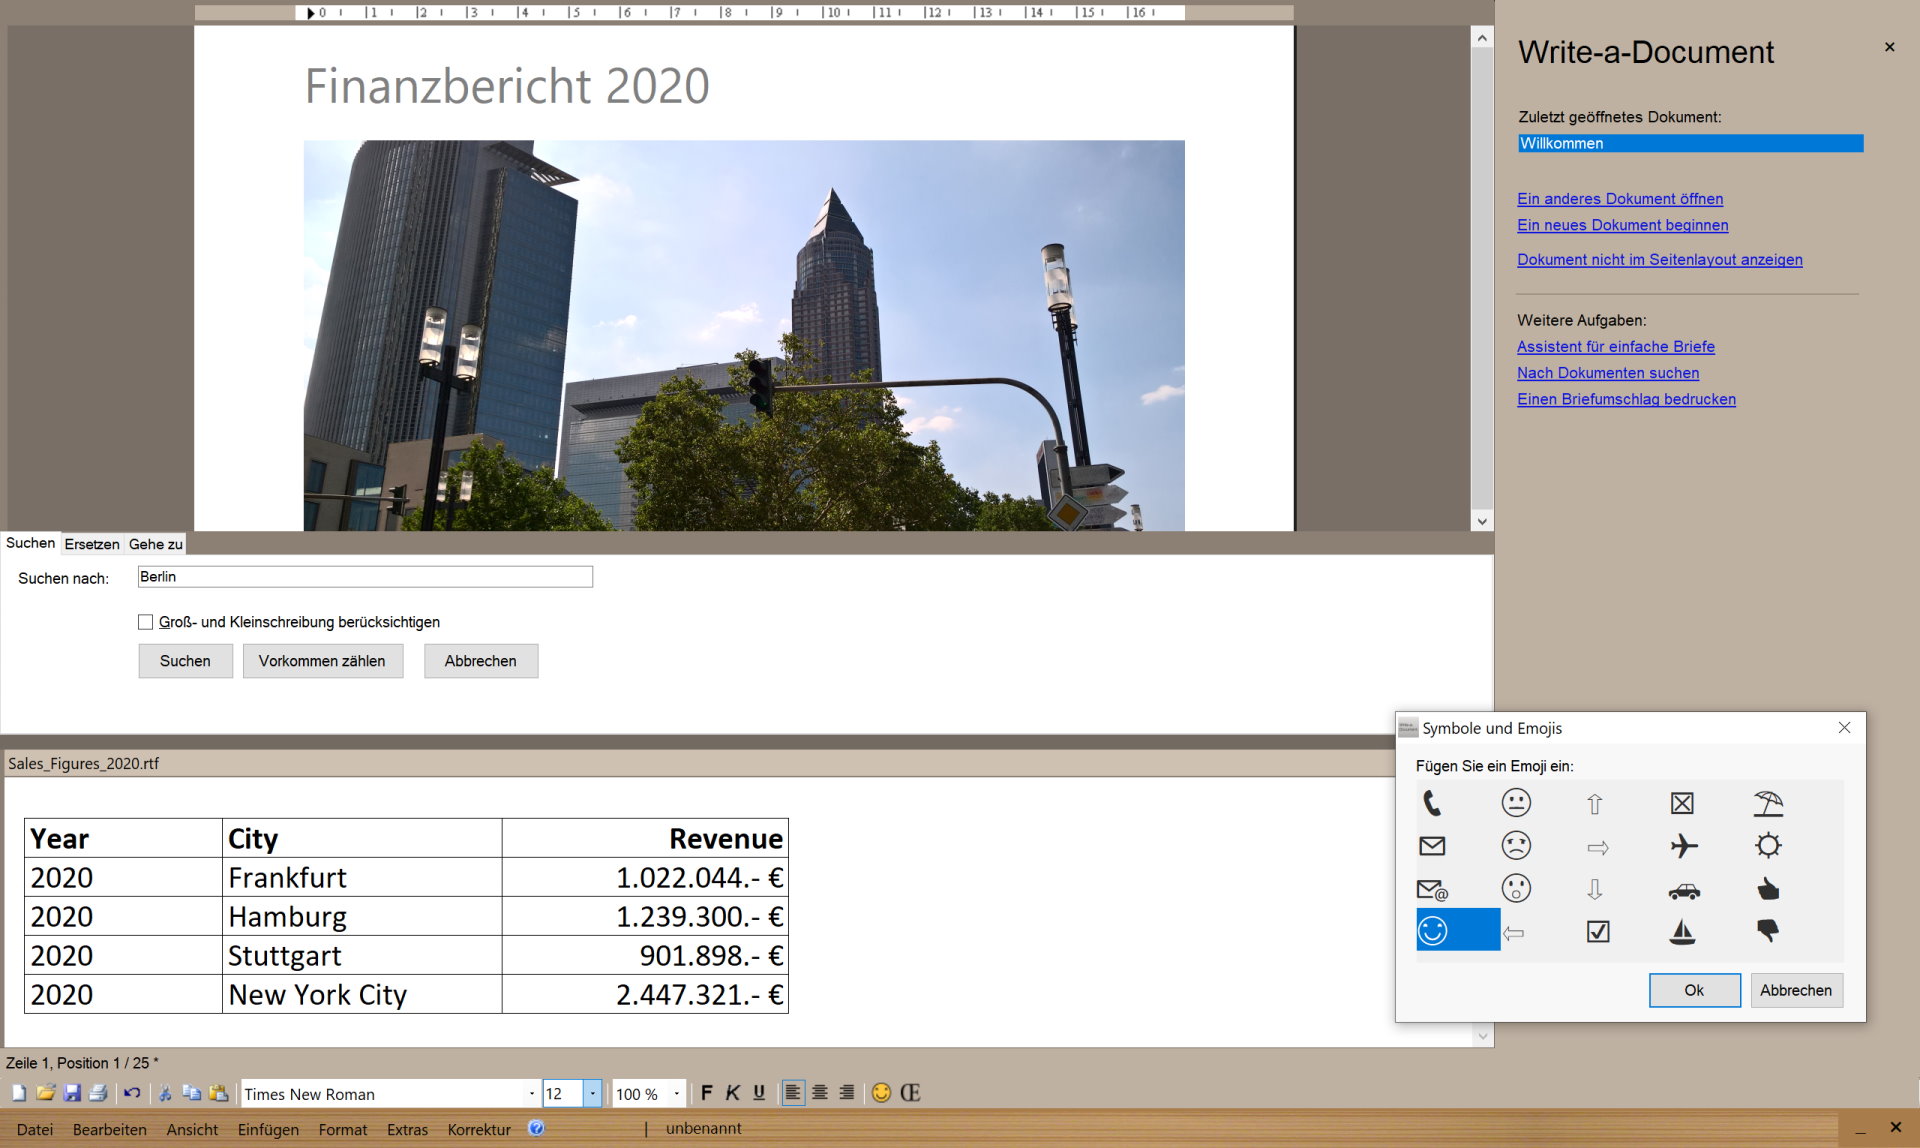This screenshot has width=1920, height=1148.
Task: Select the airplane emoji symbol
Action: [x=1684, y=845]
